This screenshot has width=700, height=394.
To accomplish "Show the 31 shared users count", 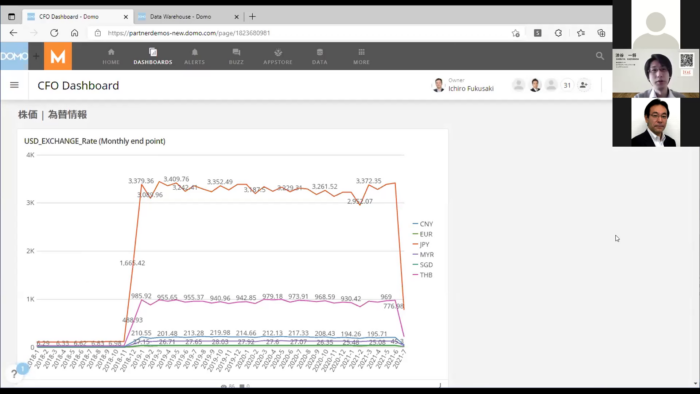I will pos(567,85).
